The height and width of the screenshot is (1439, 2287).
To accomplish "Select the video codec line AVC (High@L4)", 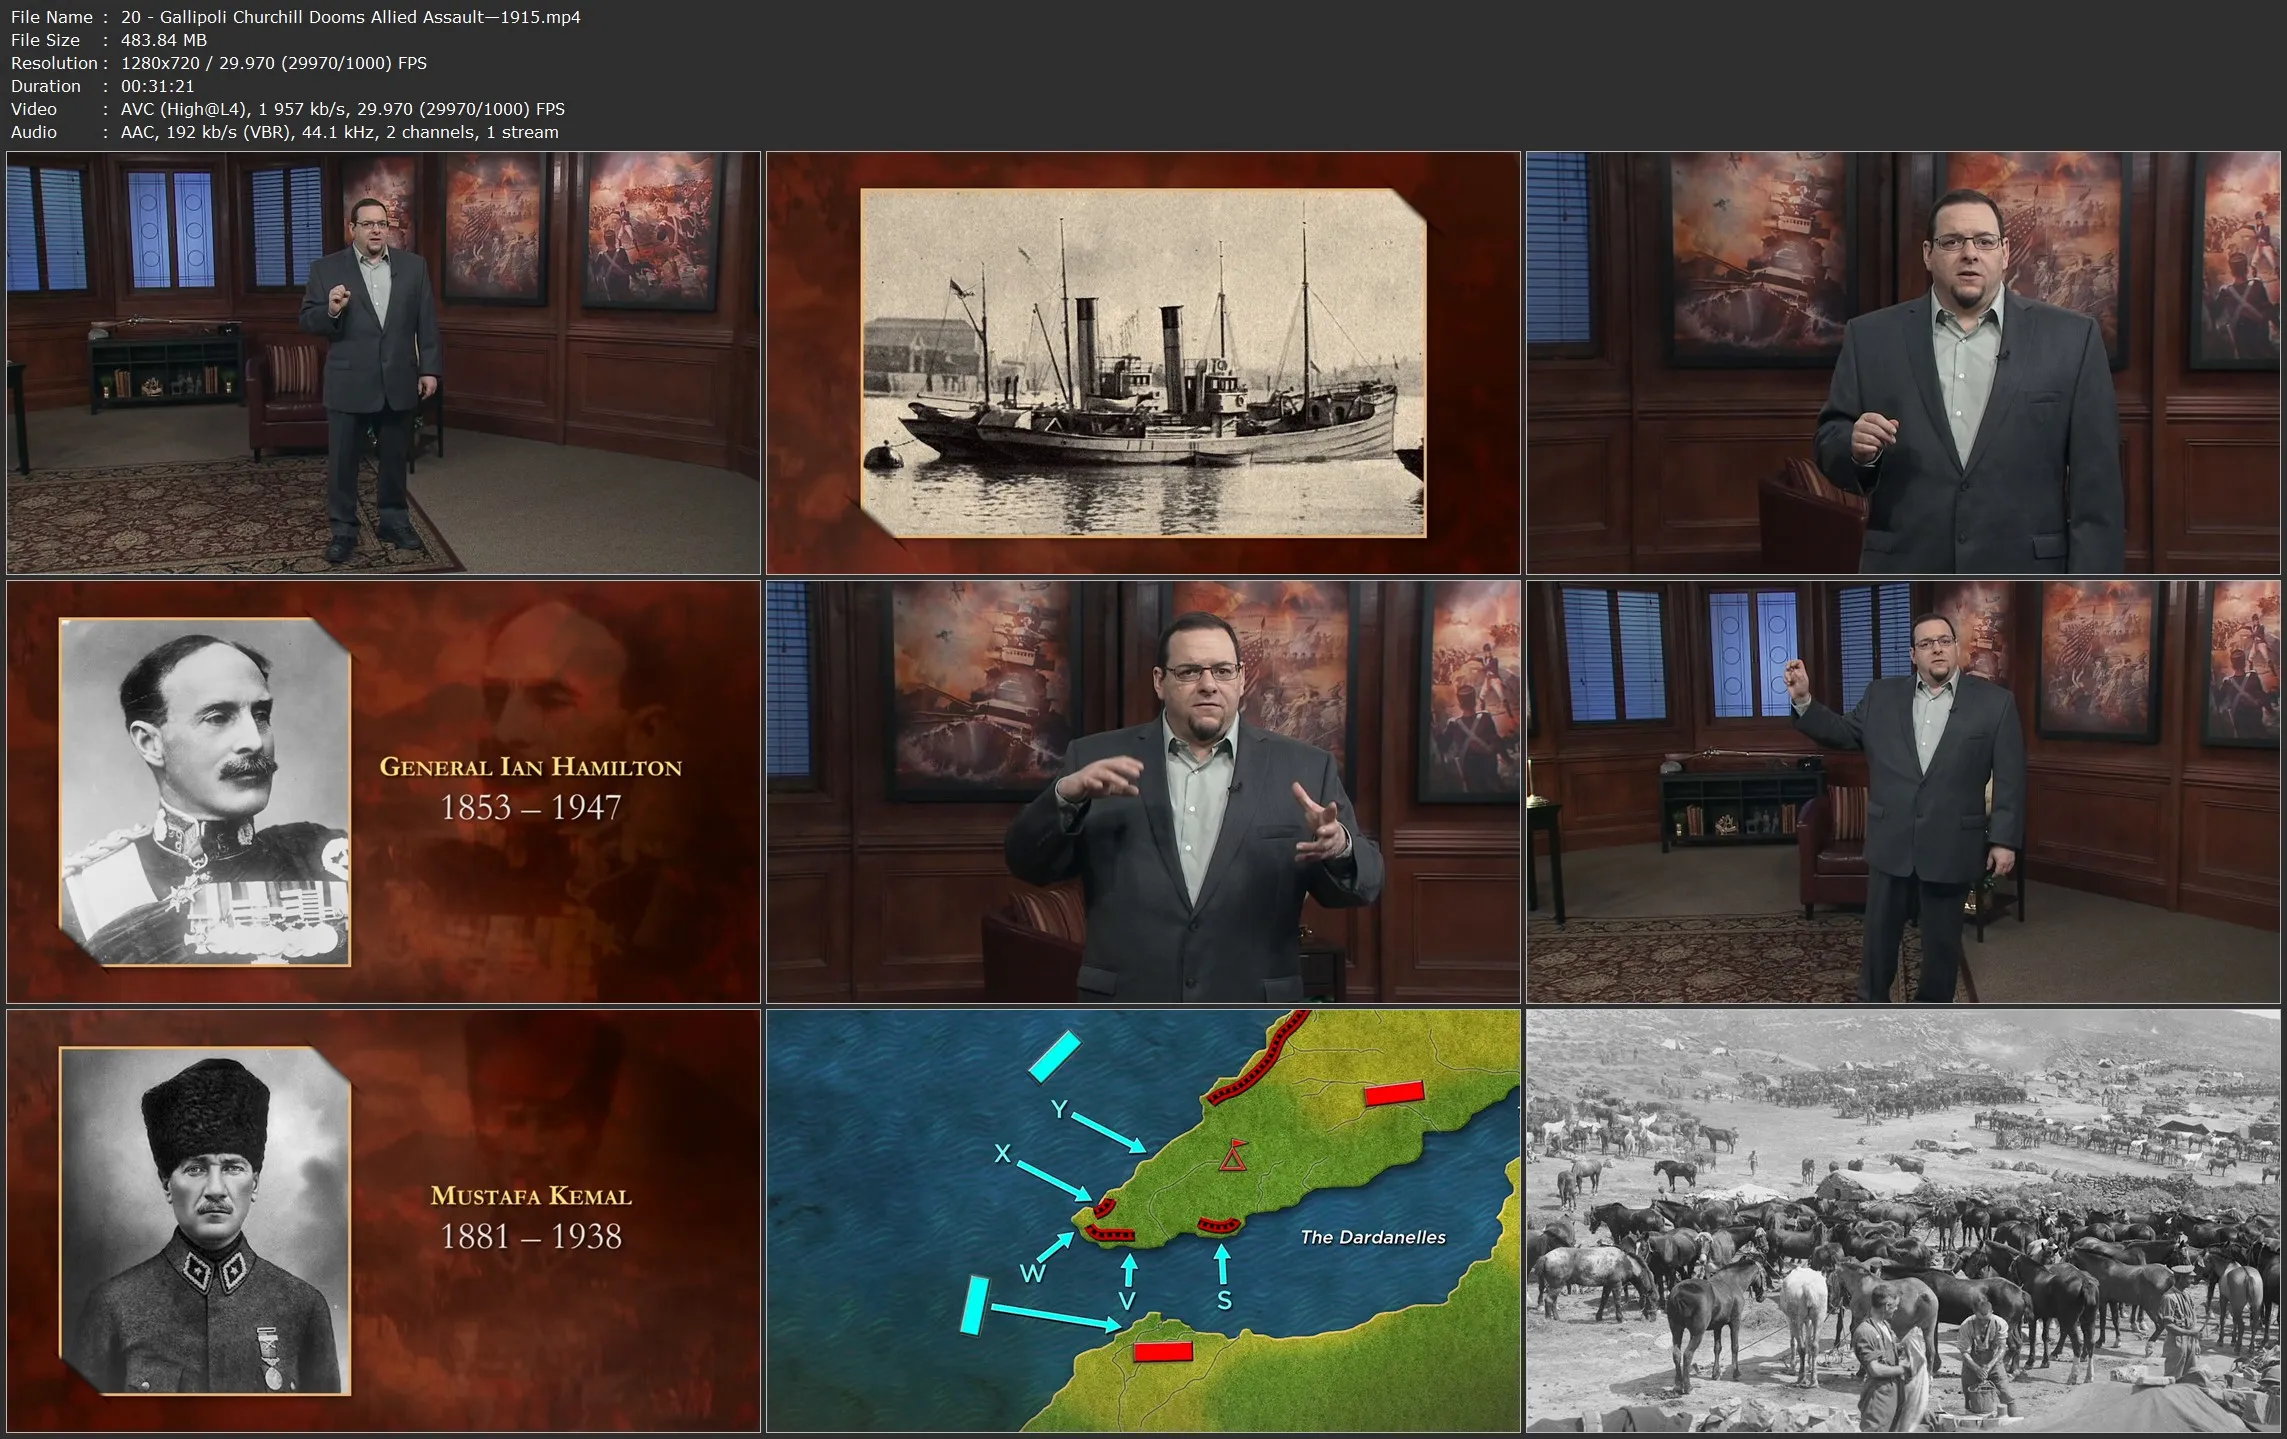I will 343,109.
